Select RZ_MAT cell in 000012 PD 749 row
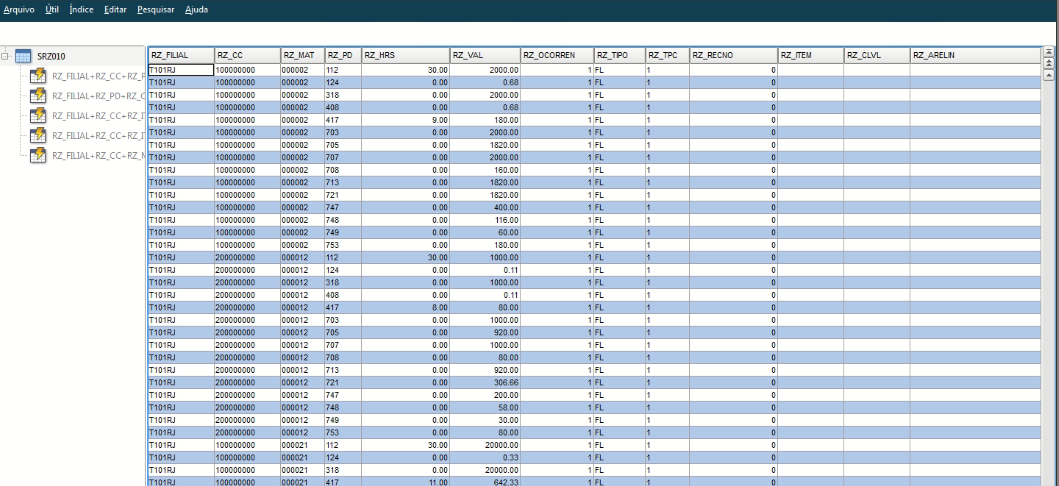 pos(303,420)
